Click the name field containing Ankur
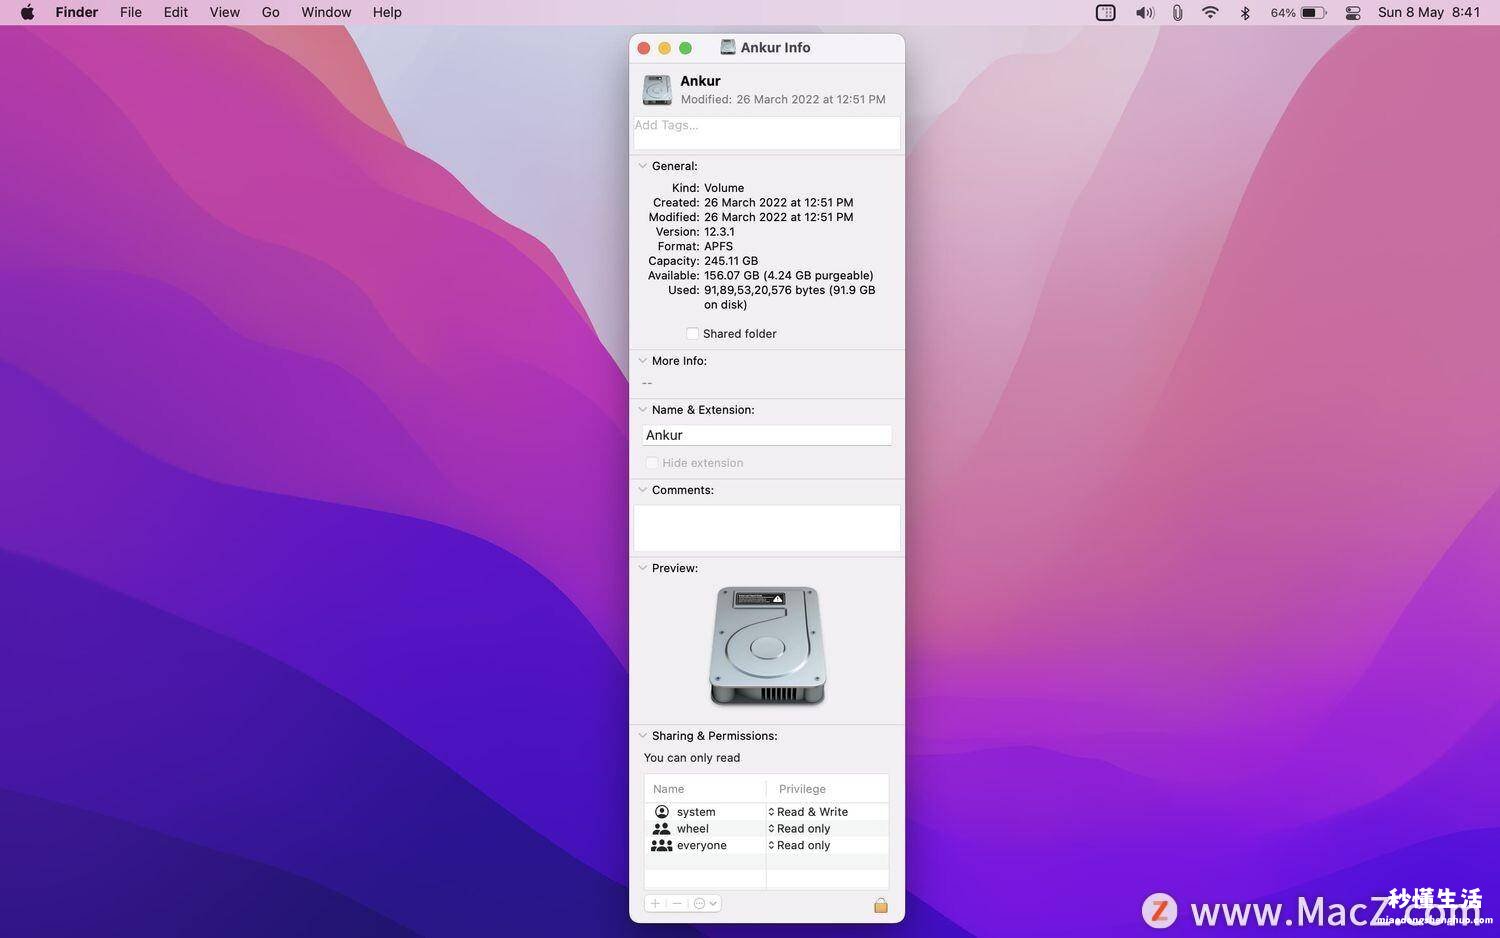 tap(767, 435)
